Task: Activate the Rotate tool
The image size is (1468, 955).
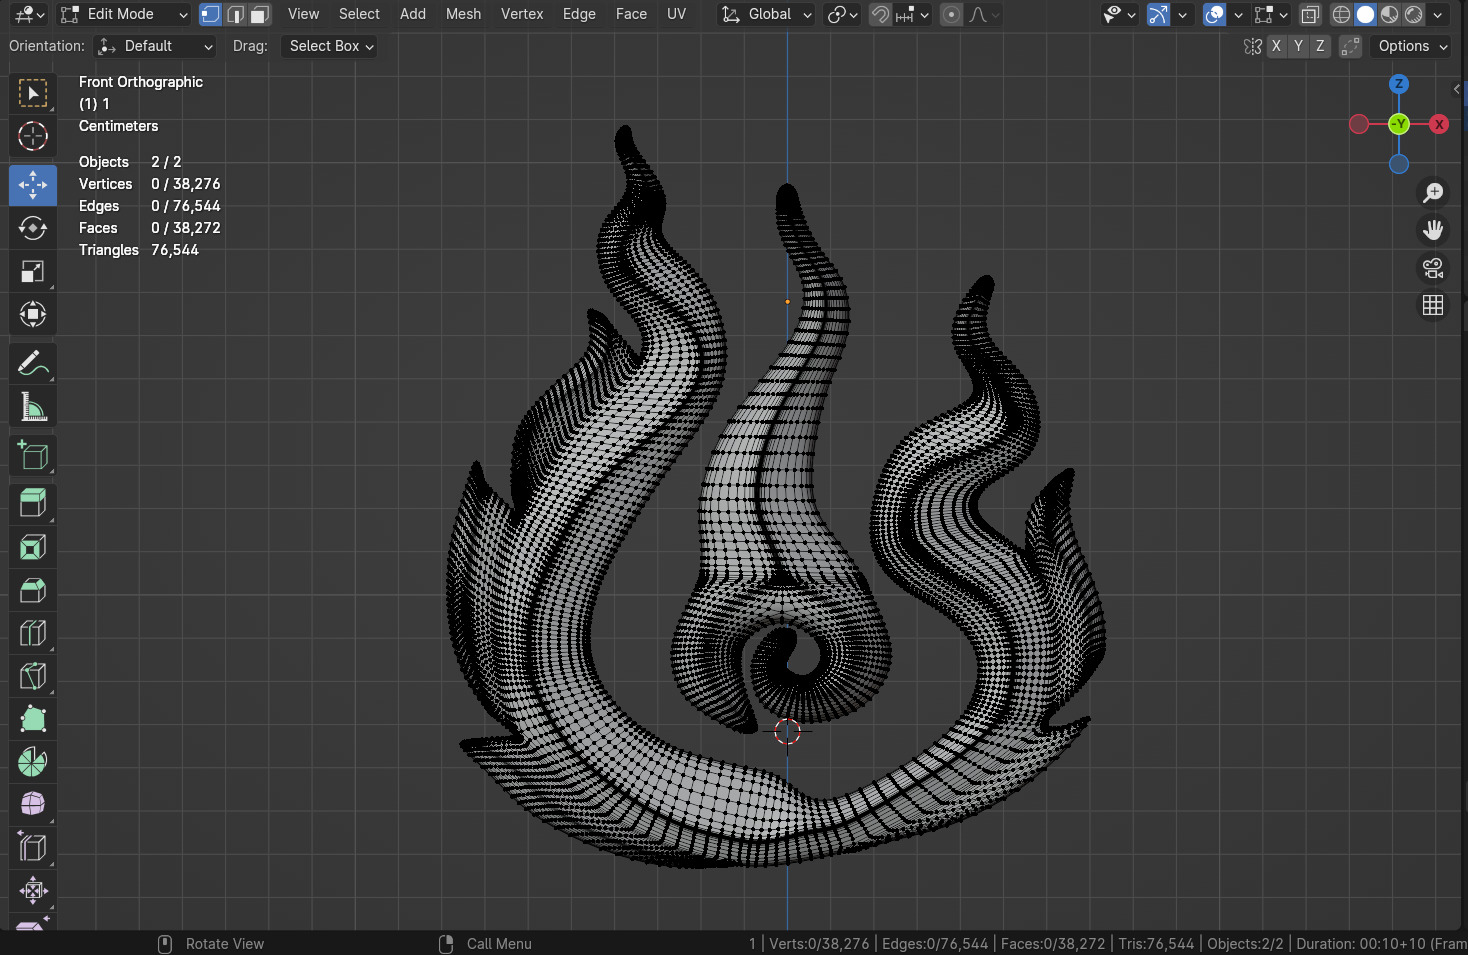Action: tap(33, 228)
